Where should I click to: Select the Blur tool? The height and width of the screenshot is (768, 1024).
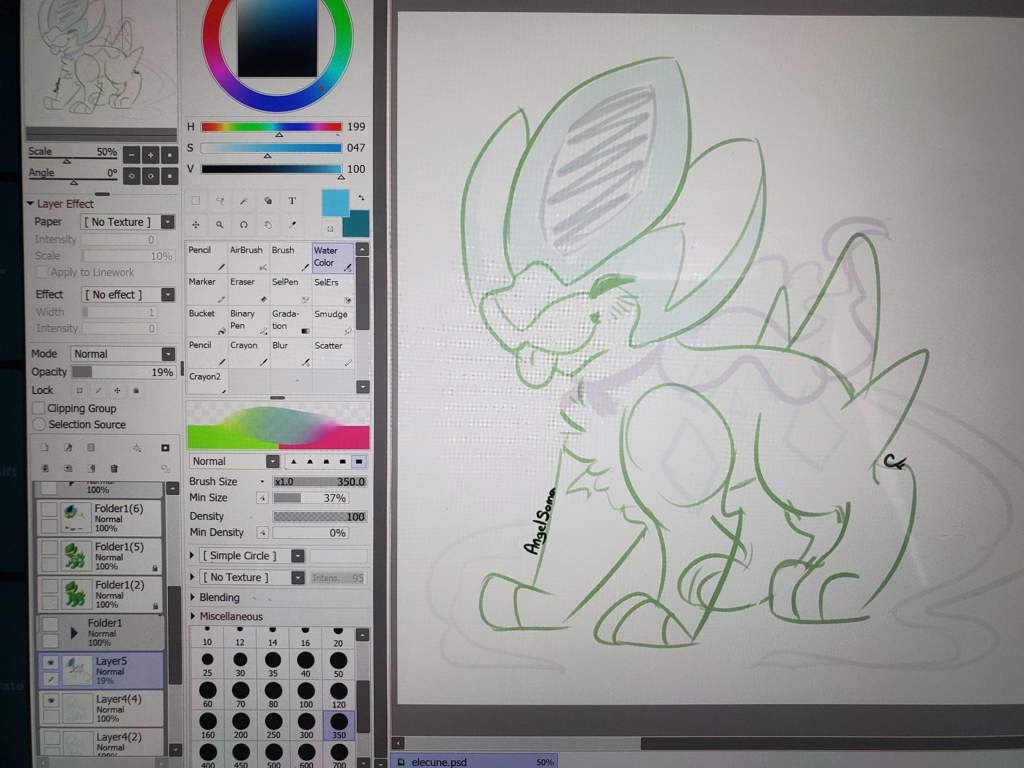tap(290, 353)
